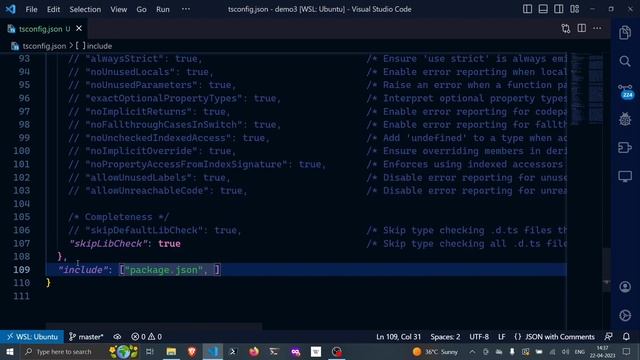Screen dimensions: 640x360
Task: Click the master* branch in status bar
Action: (86, 337)
